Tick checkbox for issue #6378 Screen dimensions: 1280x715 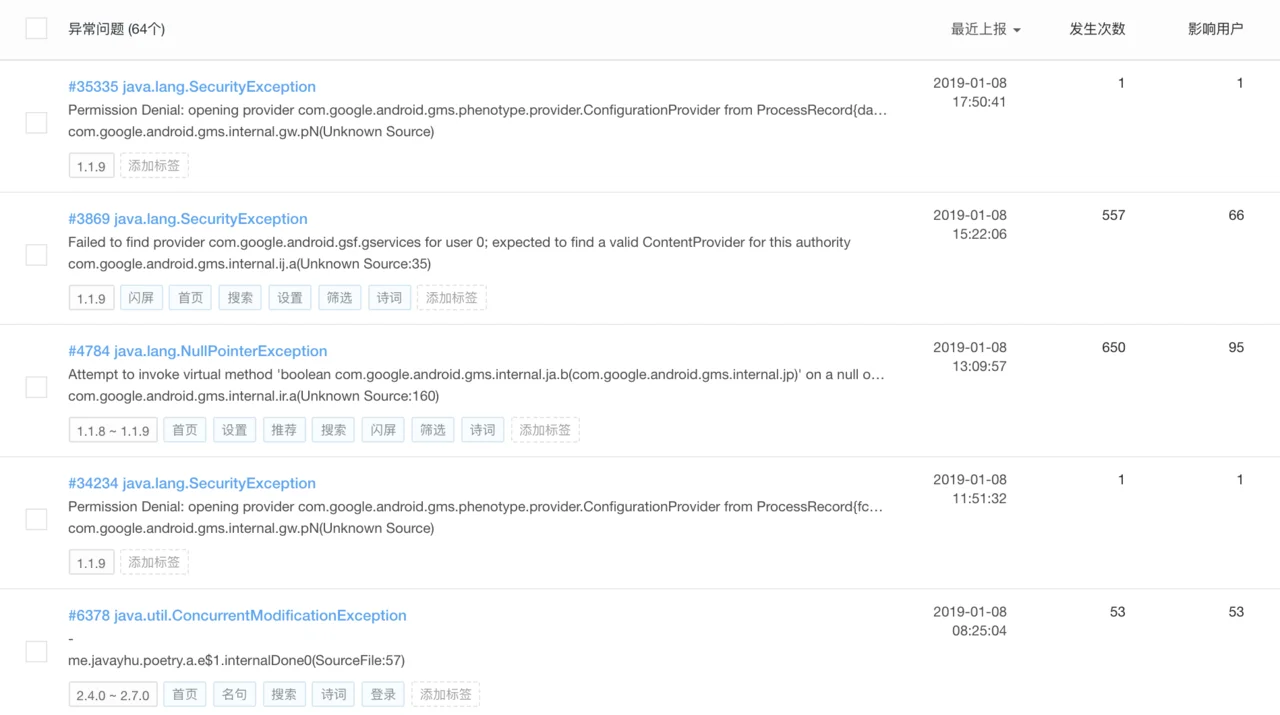(x=36, y=651)
